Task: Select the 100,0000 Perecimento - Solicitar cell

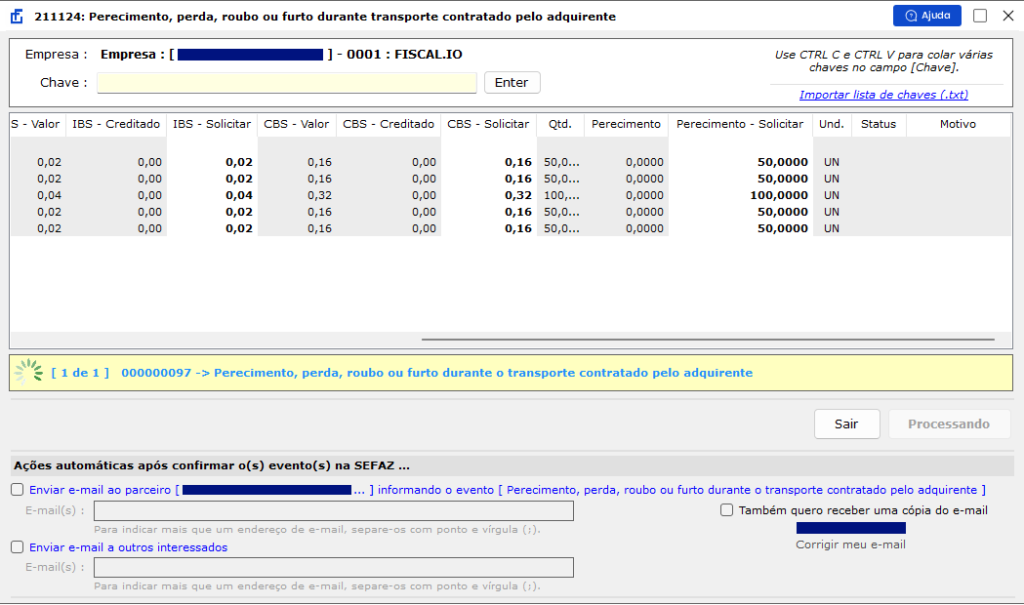Action: (740, 195)
